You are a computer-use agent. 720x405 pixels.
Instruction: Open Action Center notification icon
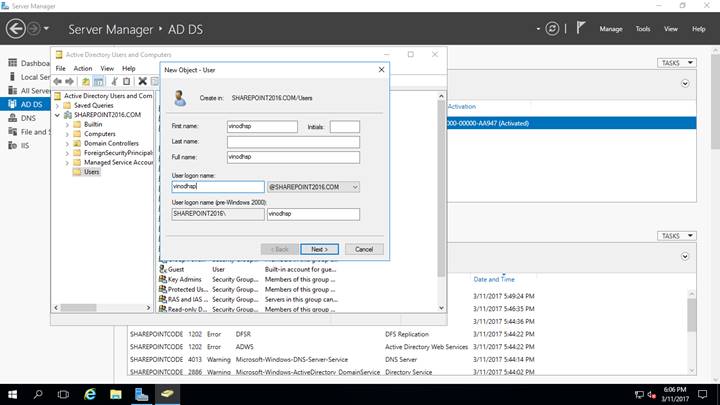(703, 394)
